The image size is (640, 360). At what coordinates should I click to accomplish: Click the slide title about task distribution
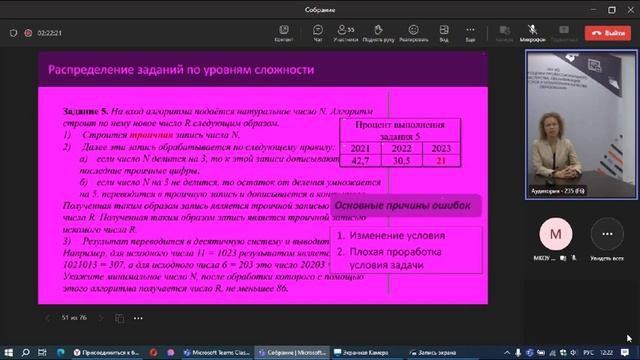tap(181, 70)
